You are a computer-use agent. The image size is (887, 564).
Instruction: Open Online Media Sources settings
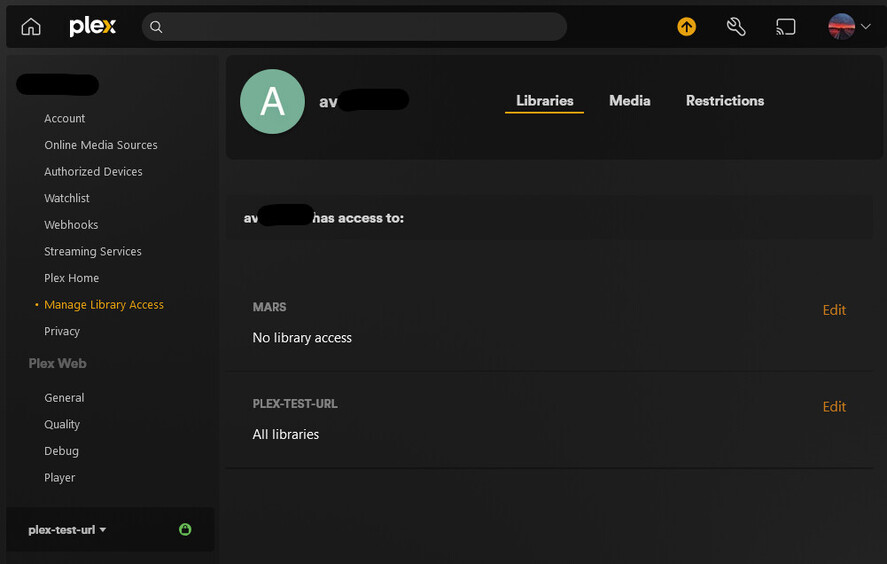tap(101, 145)
